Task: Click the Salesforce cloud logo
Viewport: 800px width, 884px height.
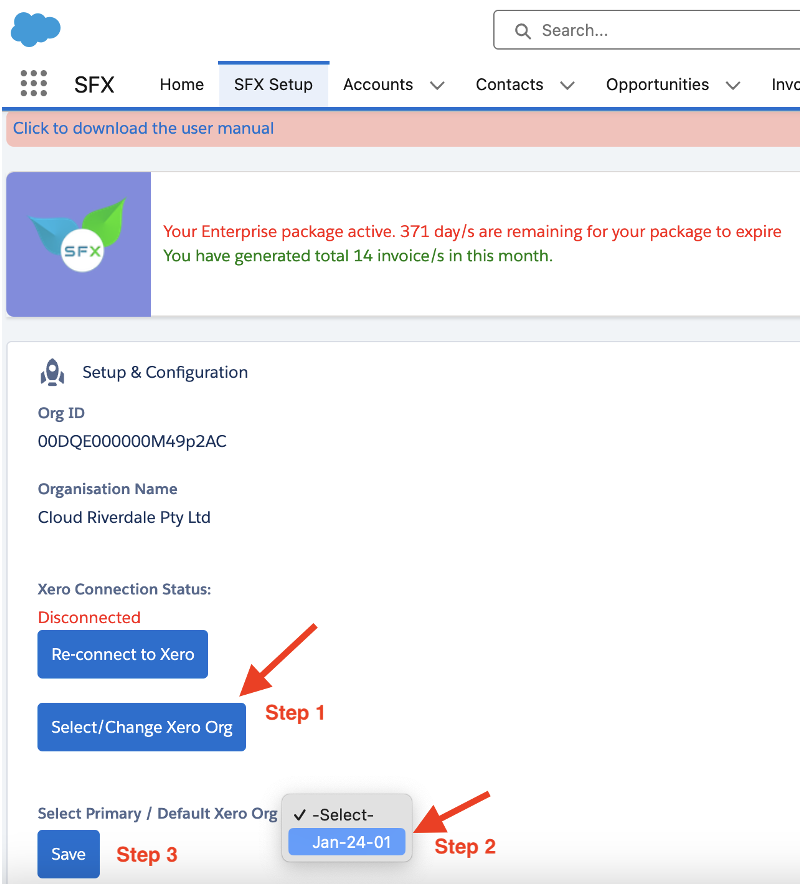Action: point(36,29)
